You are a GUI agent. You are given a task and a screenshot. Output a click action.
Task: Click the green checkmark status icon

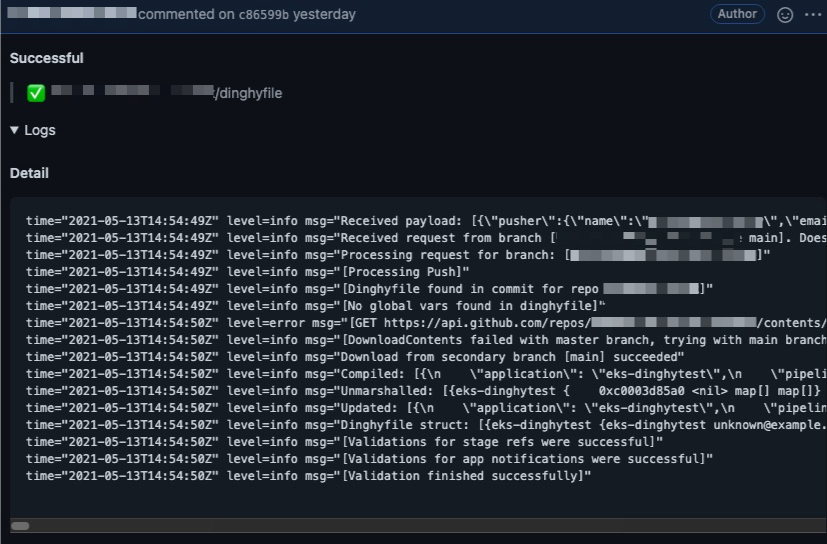click(x=36, y=93)
